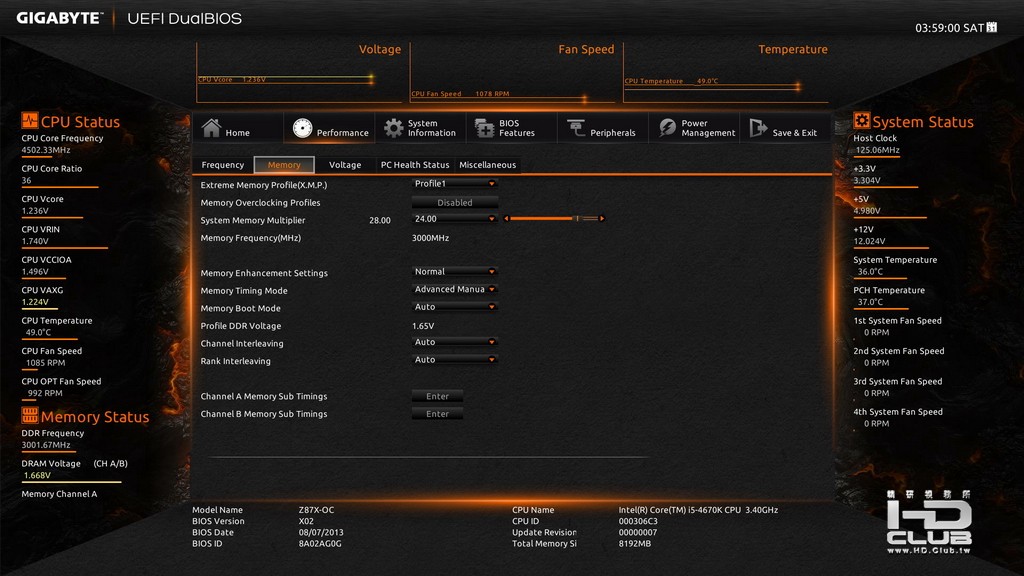Click the Disabled Memory Overclocking Profiles button
Image resolution: width=1024 pixels, height=576 pixels.
pos(455,202)
